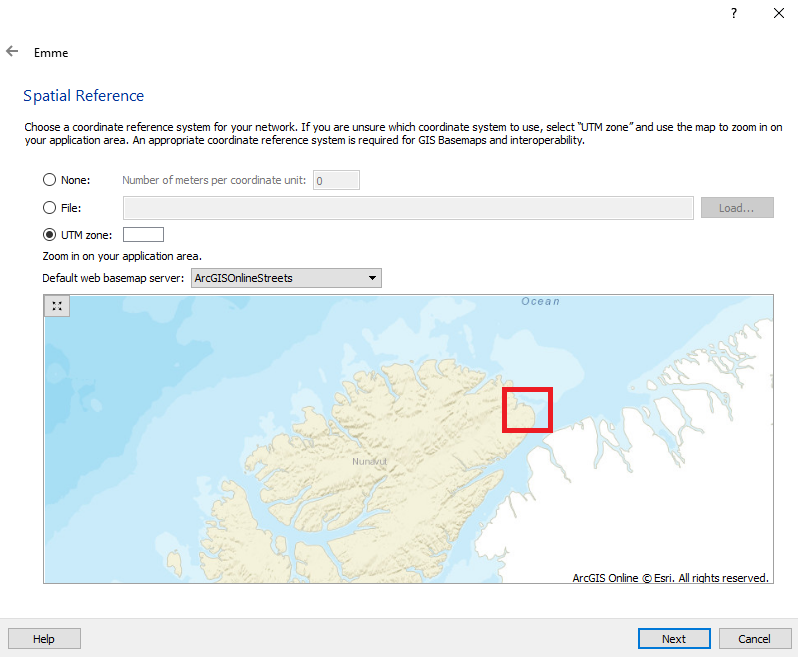Screen dimensions: 798x657
Task: Click the Nunavut label on the map
Action: [368, 462]
